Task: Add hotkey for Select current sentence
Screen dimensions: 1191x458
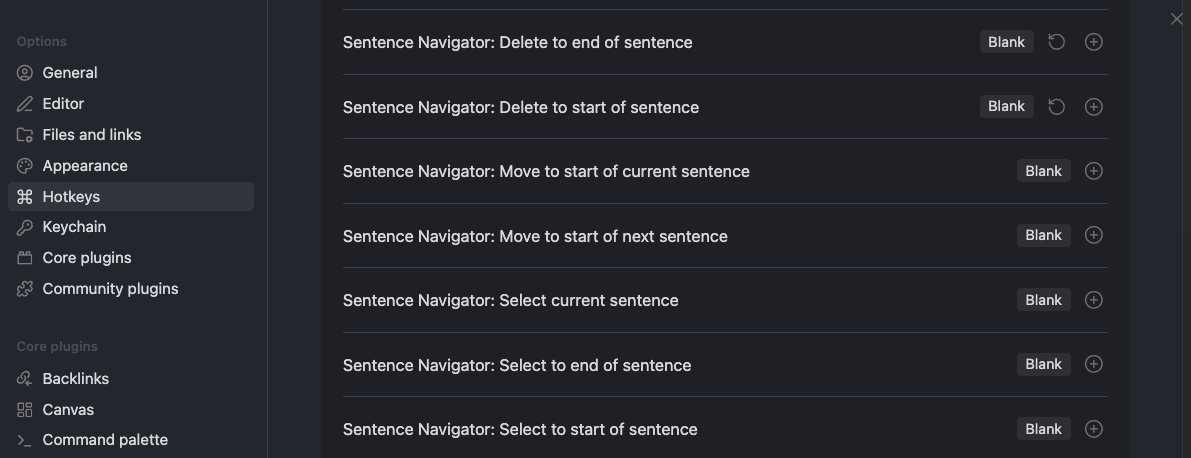Action: click(x=1094, y=300)
